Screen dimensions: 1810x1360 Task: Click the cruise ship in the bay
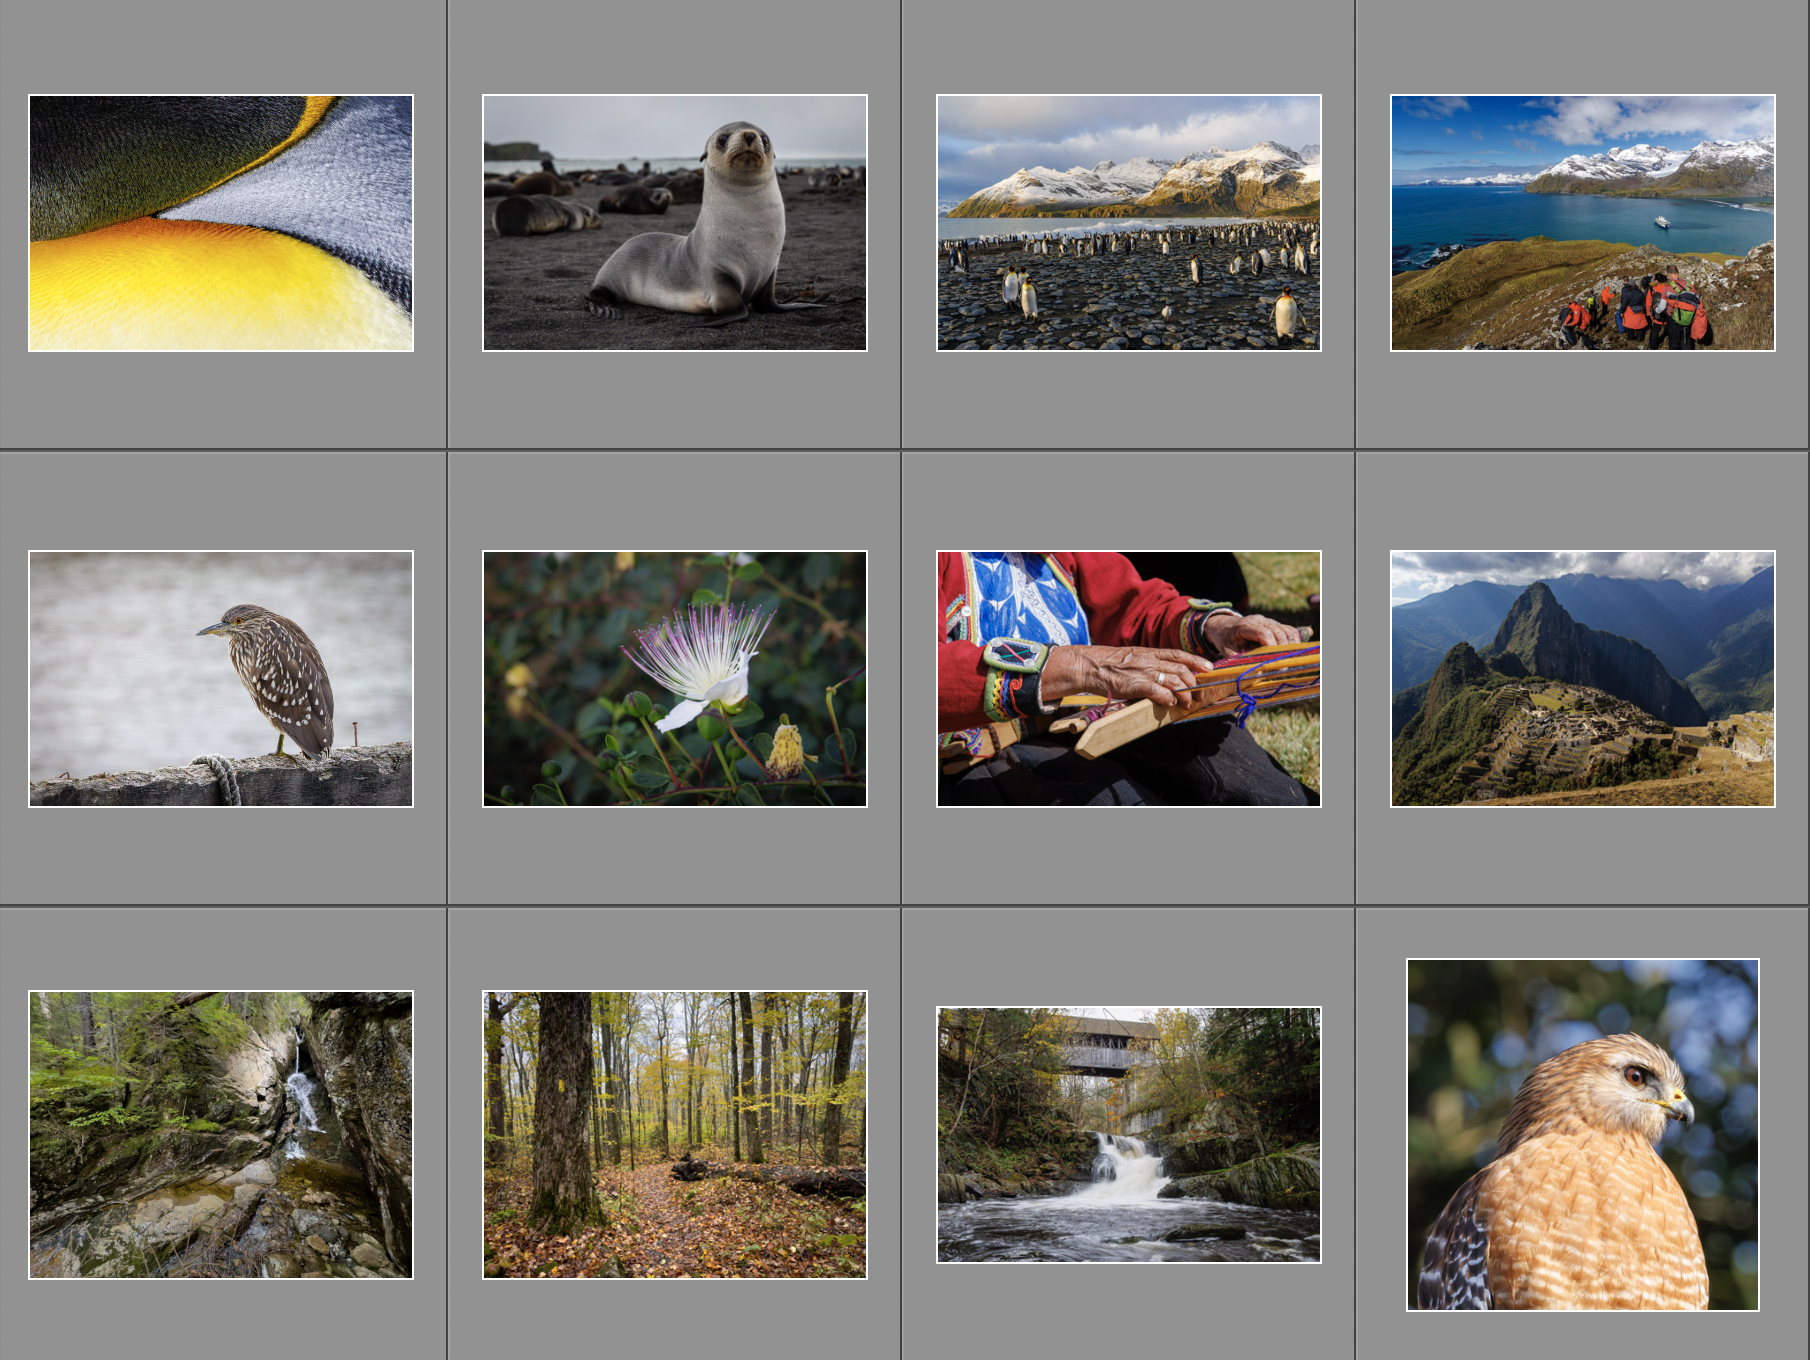[x=1662, y=222]
